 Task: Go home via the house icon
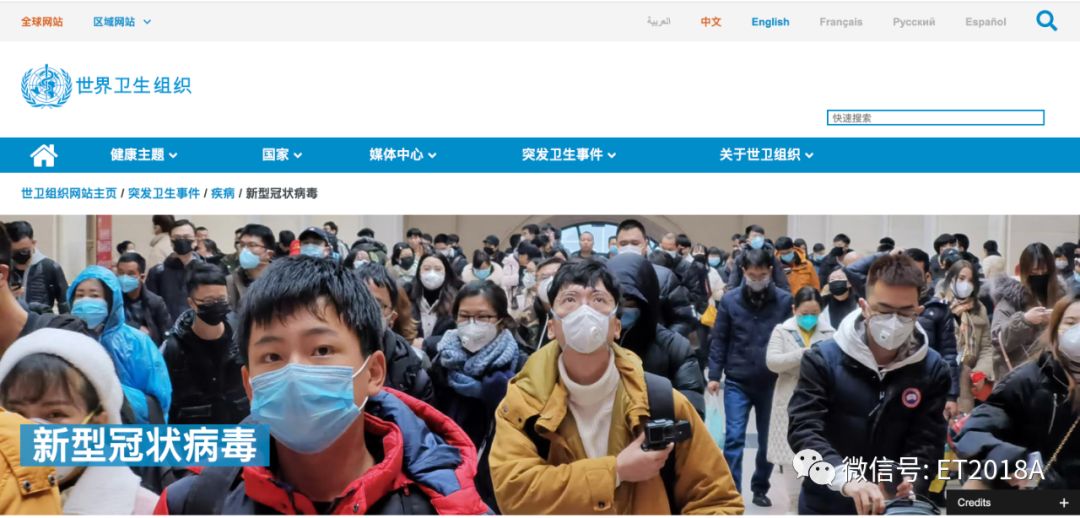click(43, 155)
